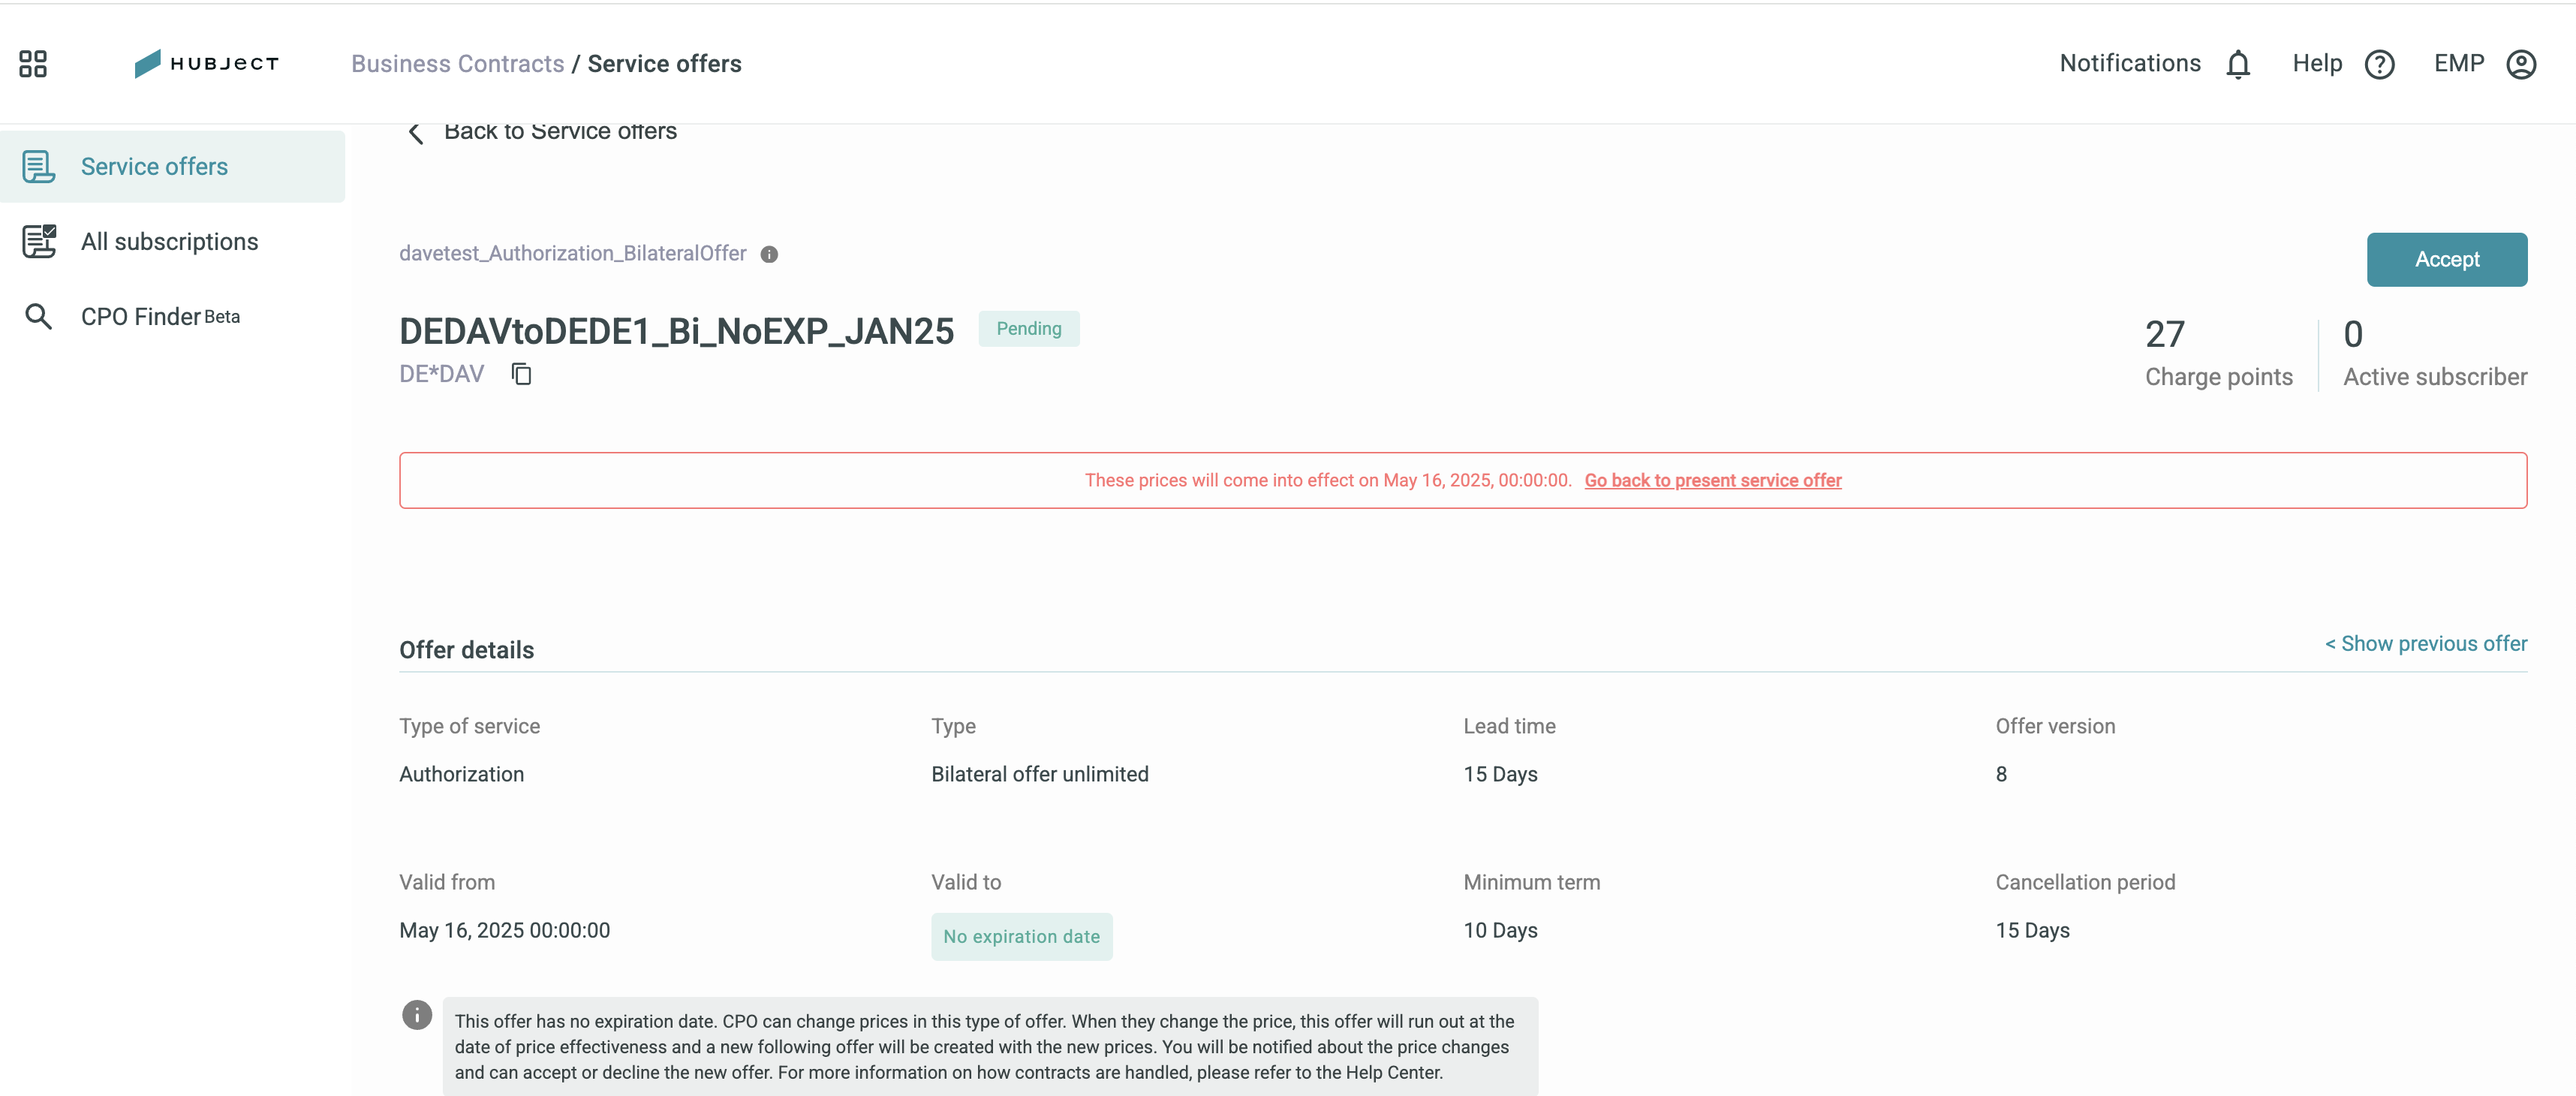Click info icon next to davetest_Authorization_BilateralOffer
The width and height of the screenshot is (2576, 1096).
point(769,255)
